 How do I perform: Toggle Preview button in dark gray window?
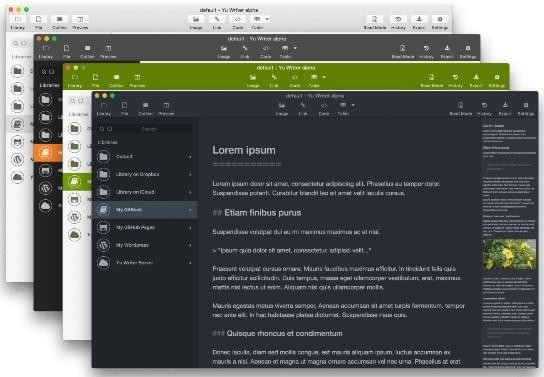(108, 48)
